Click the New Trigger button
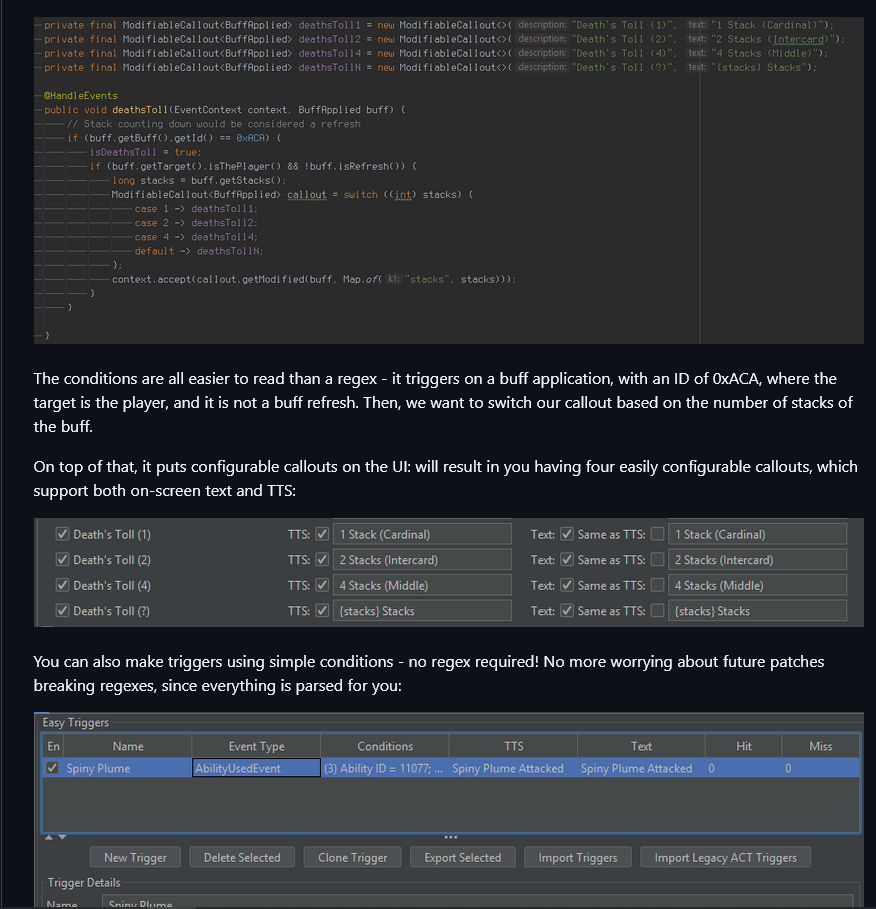876x909 pixels. (135, 857)
